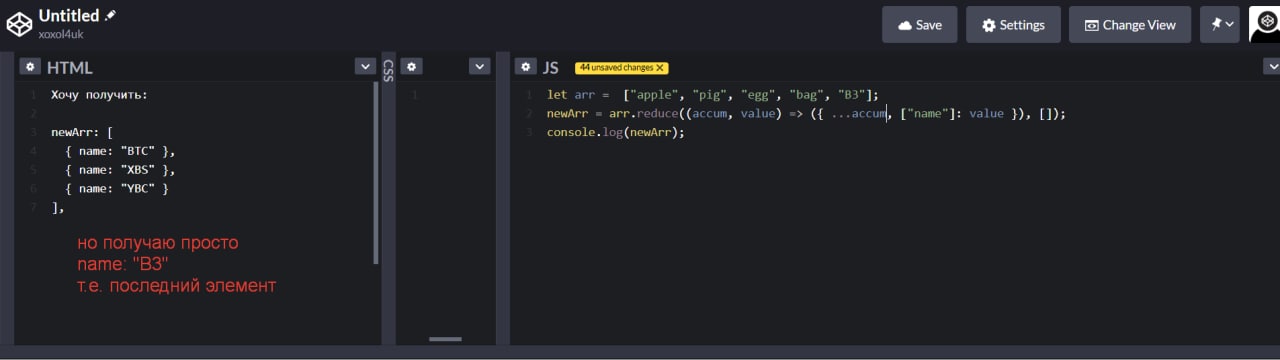Image resolution: width=1280 pixels, height=360 pixels.
Task: Click the '44 unsaved changes' label
Action: click(x=616, y=68)
